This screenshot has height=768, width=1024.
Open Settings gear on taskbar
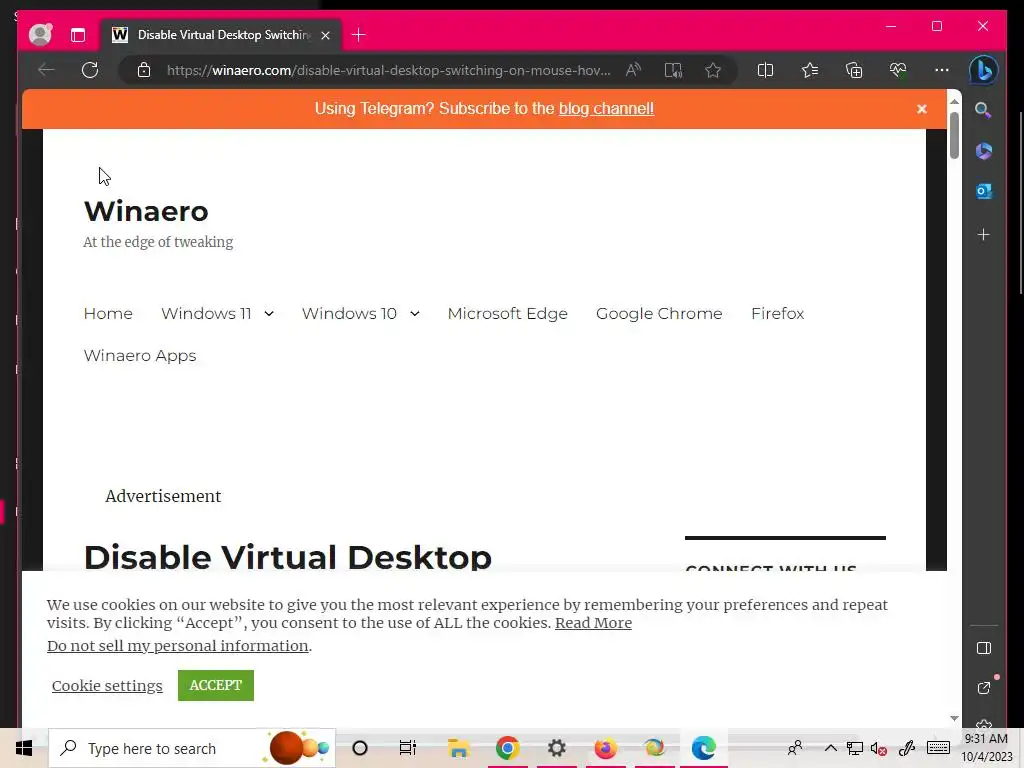[556, 748]
